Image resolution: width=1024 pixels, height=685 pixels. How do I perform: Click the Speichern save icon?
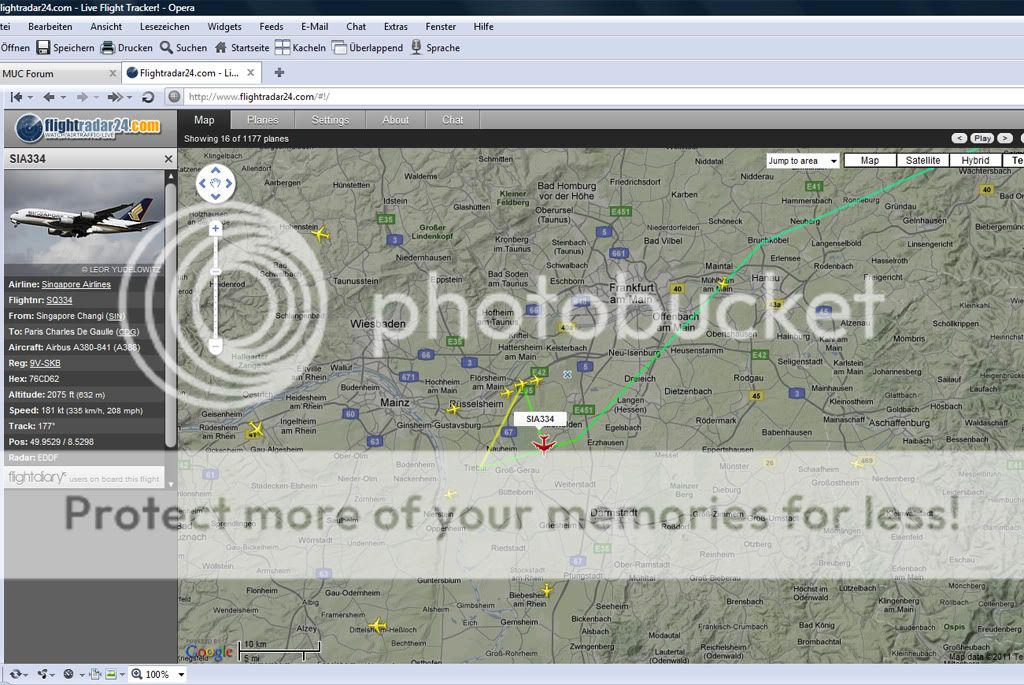tap(43, 47)
